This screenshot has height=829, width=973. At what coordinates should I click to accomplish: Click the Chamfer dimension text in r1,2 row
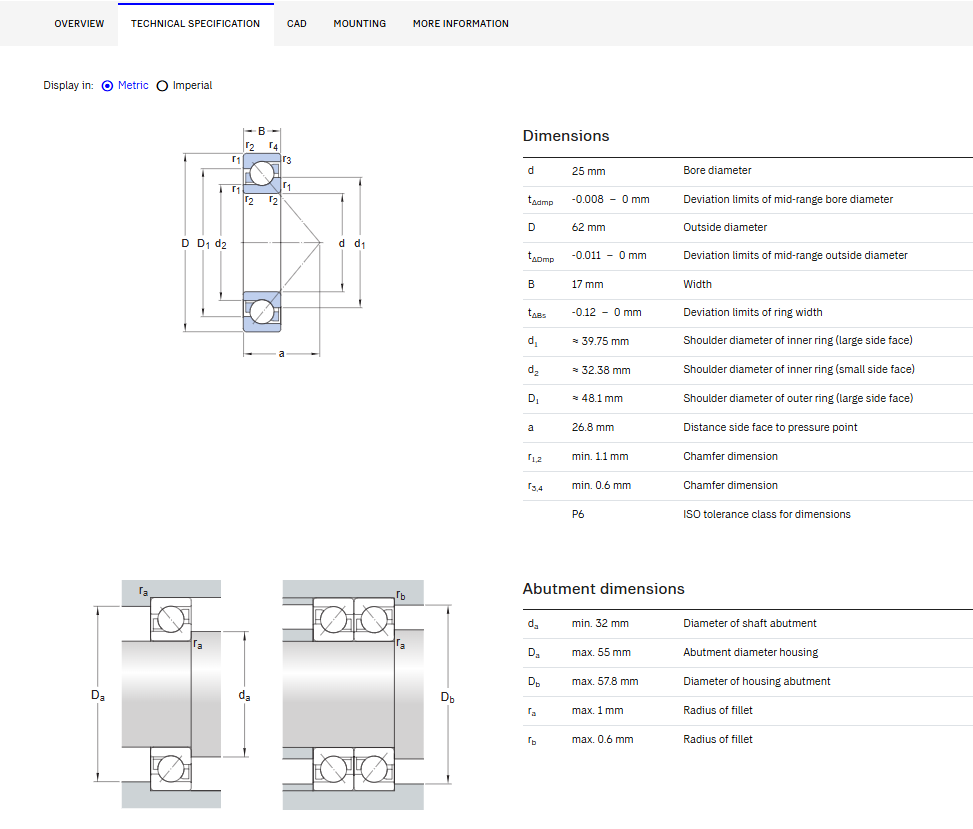tap(730, 457)
